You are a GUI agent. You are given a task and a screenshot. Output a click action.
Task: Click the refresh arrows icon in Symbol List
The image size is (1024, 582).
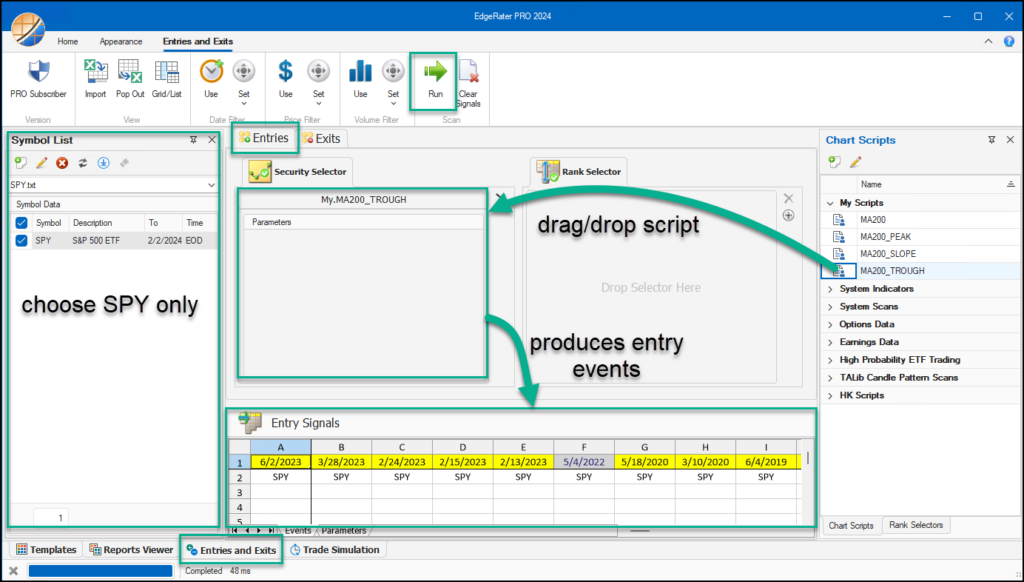coord(83,163)
